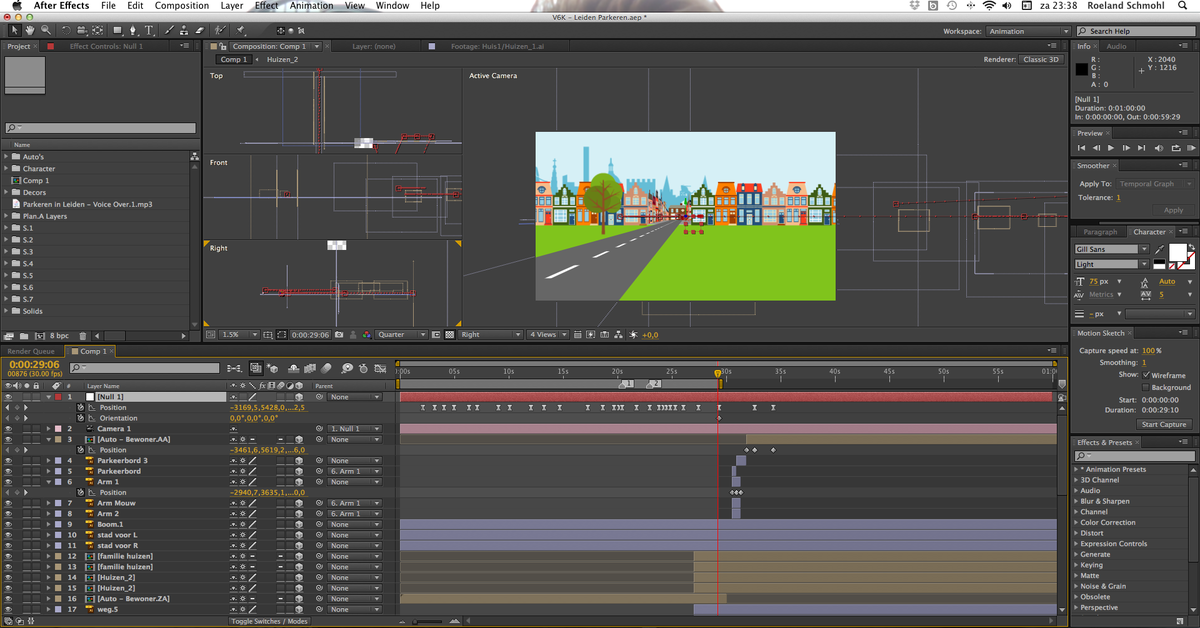The height and width of the screenshot is (628, 1200).
Task: Click the Play button in Preview panel
Action: click(x=1111, y=148)
